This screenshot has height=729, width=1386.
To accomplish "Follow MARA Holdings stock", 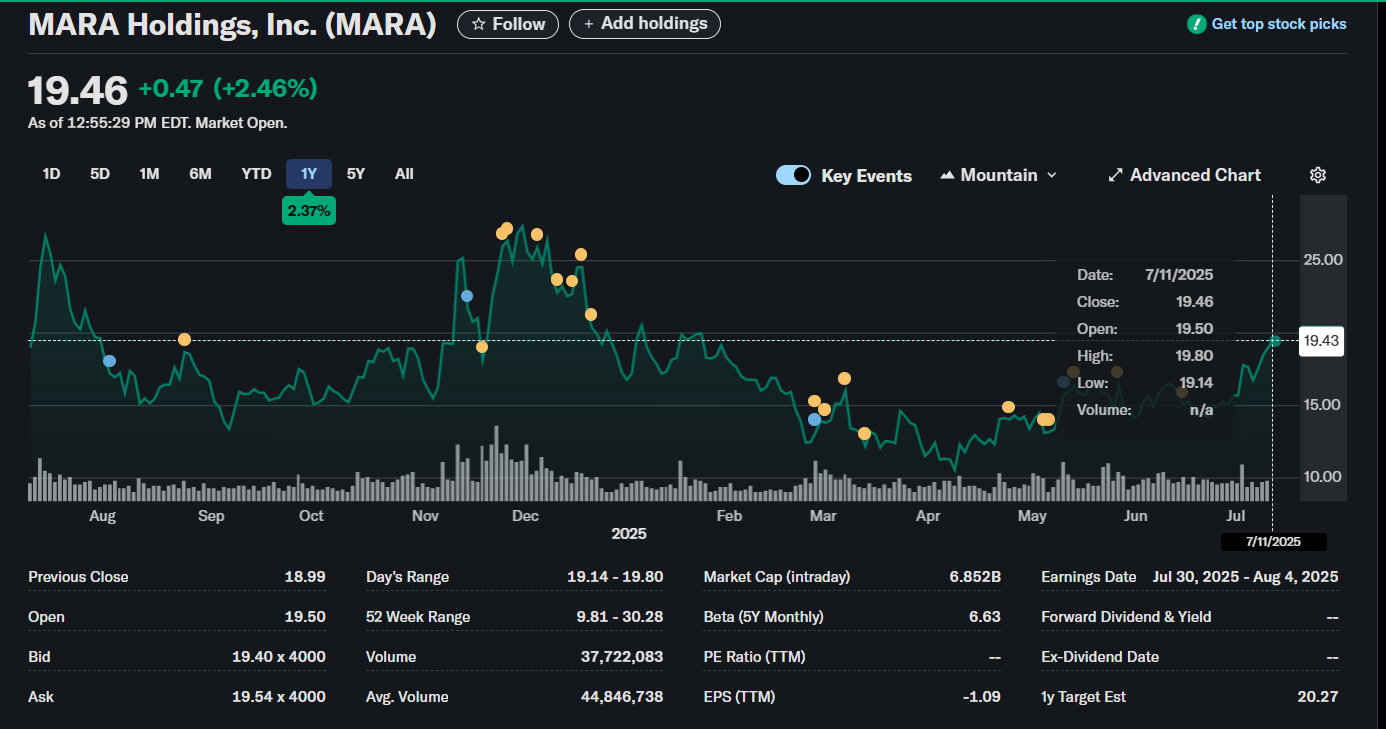I will pyautogui.click(x=508, y=24).
